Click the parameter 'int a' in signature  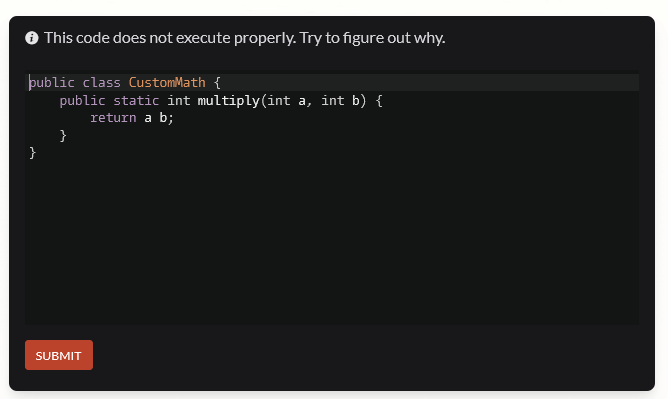coord(287,100)
